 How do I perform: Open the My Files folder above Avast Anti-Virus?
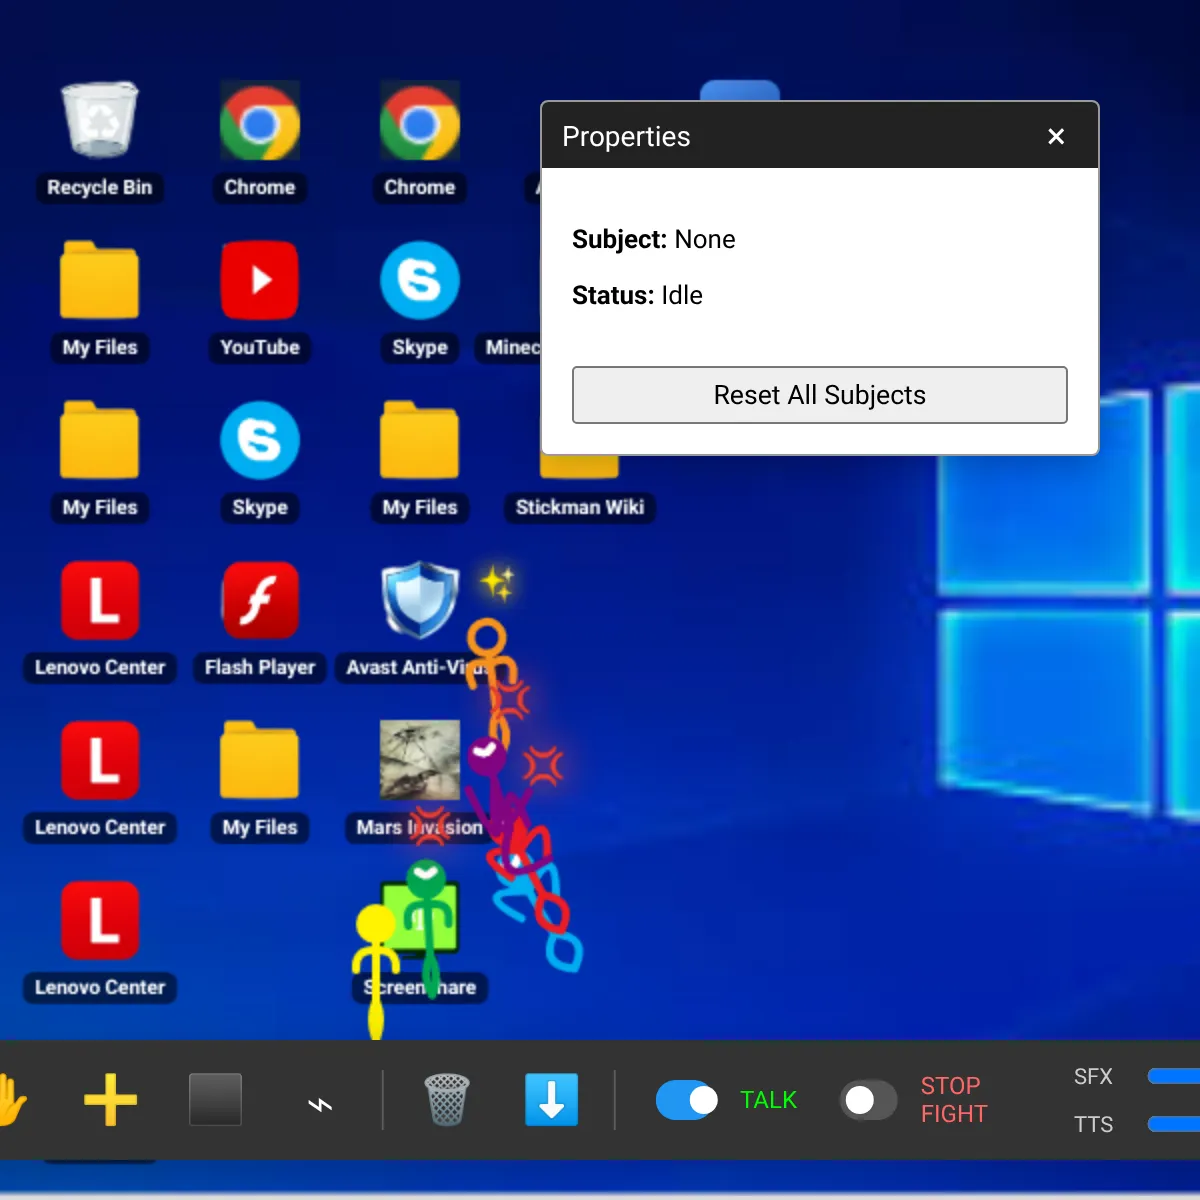click(420, 440)
